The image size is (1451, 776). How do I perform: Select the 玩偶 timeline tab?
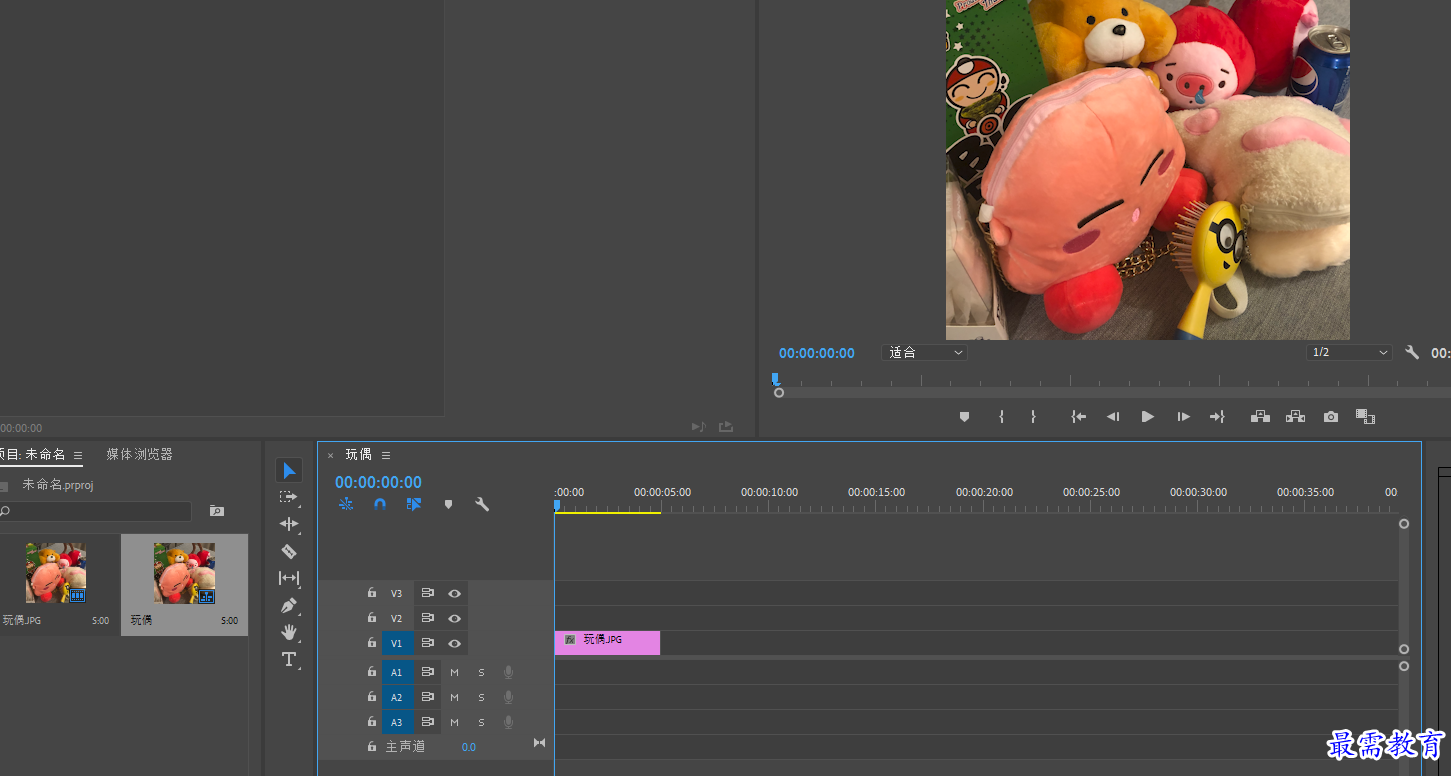[358, 454]
